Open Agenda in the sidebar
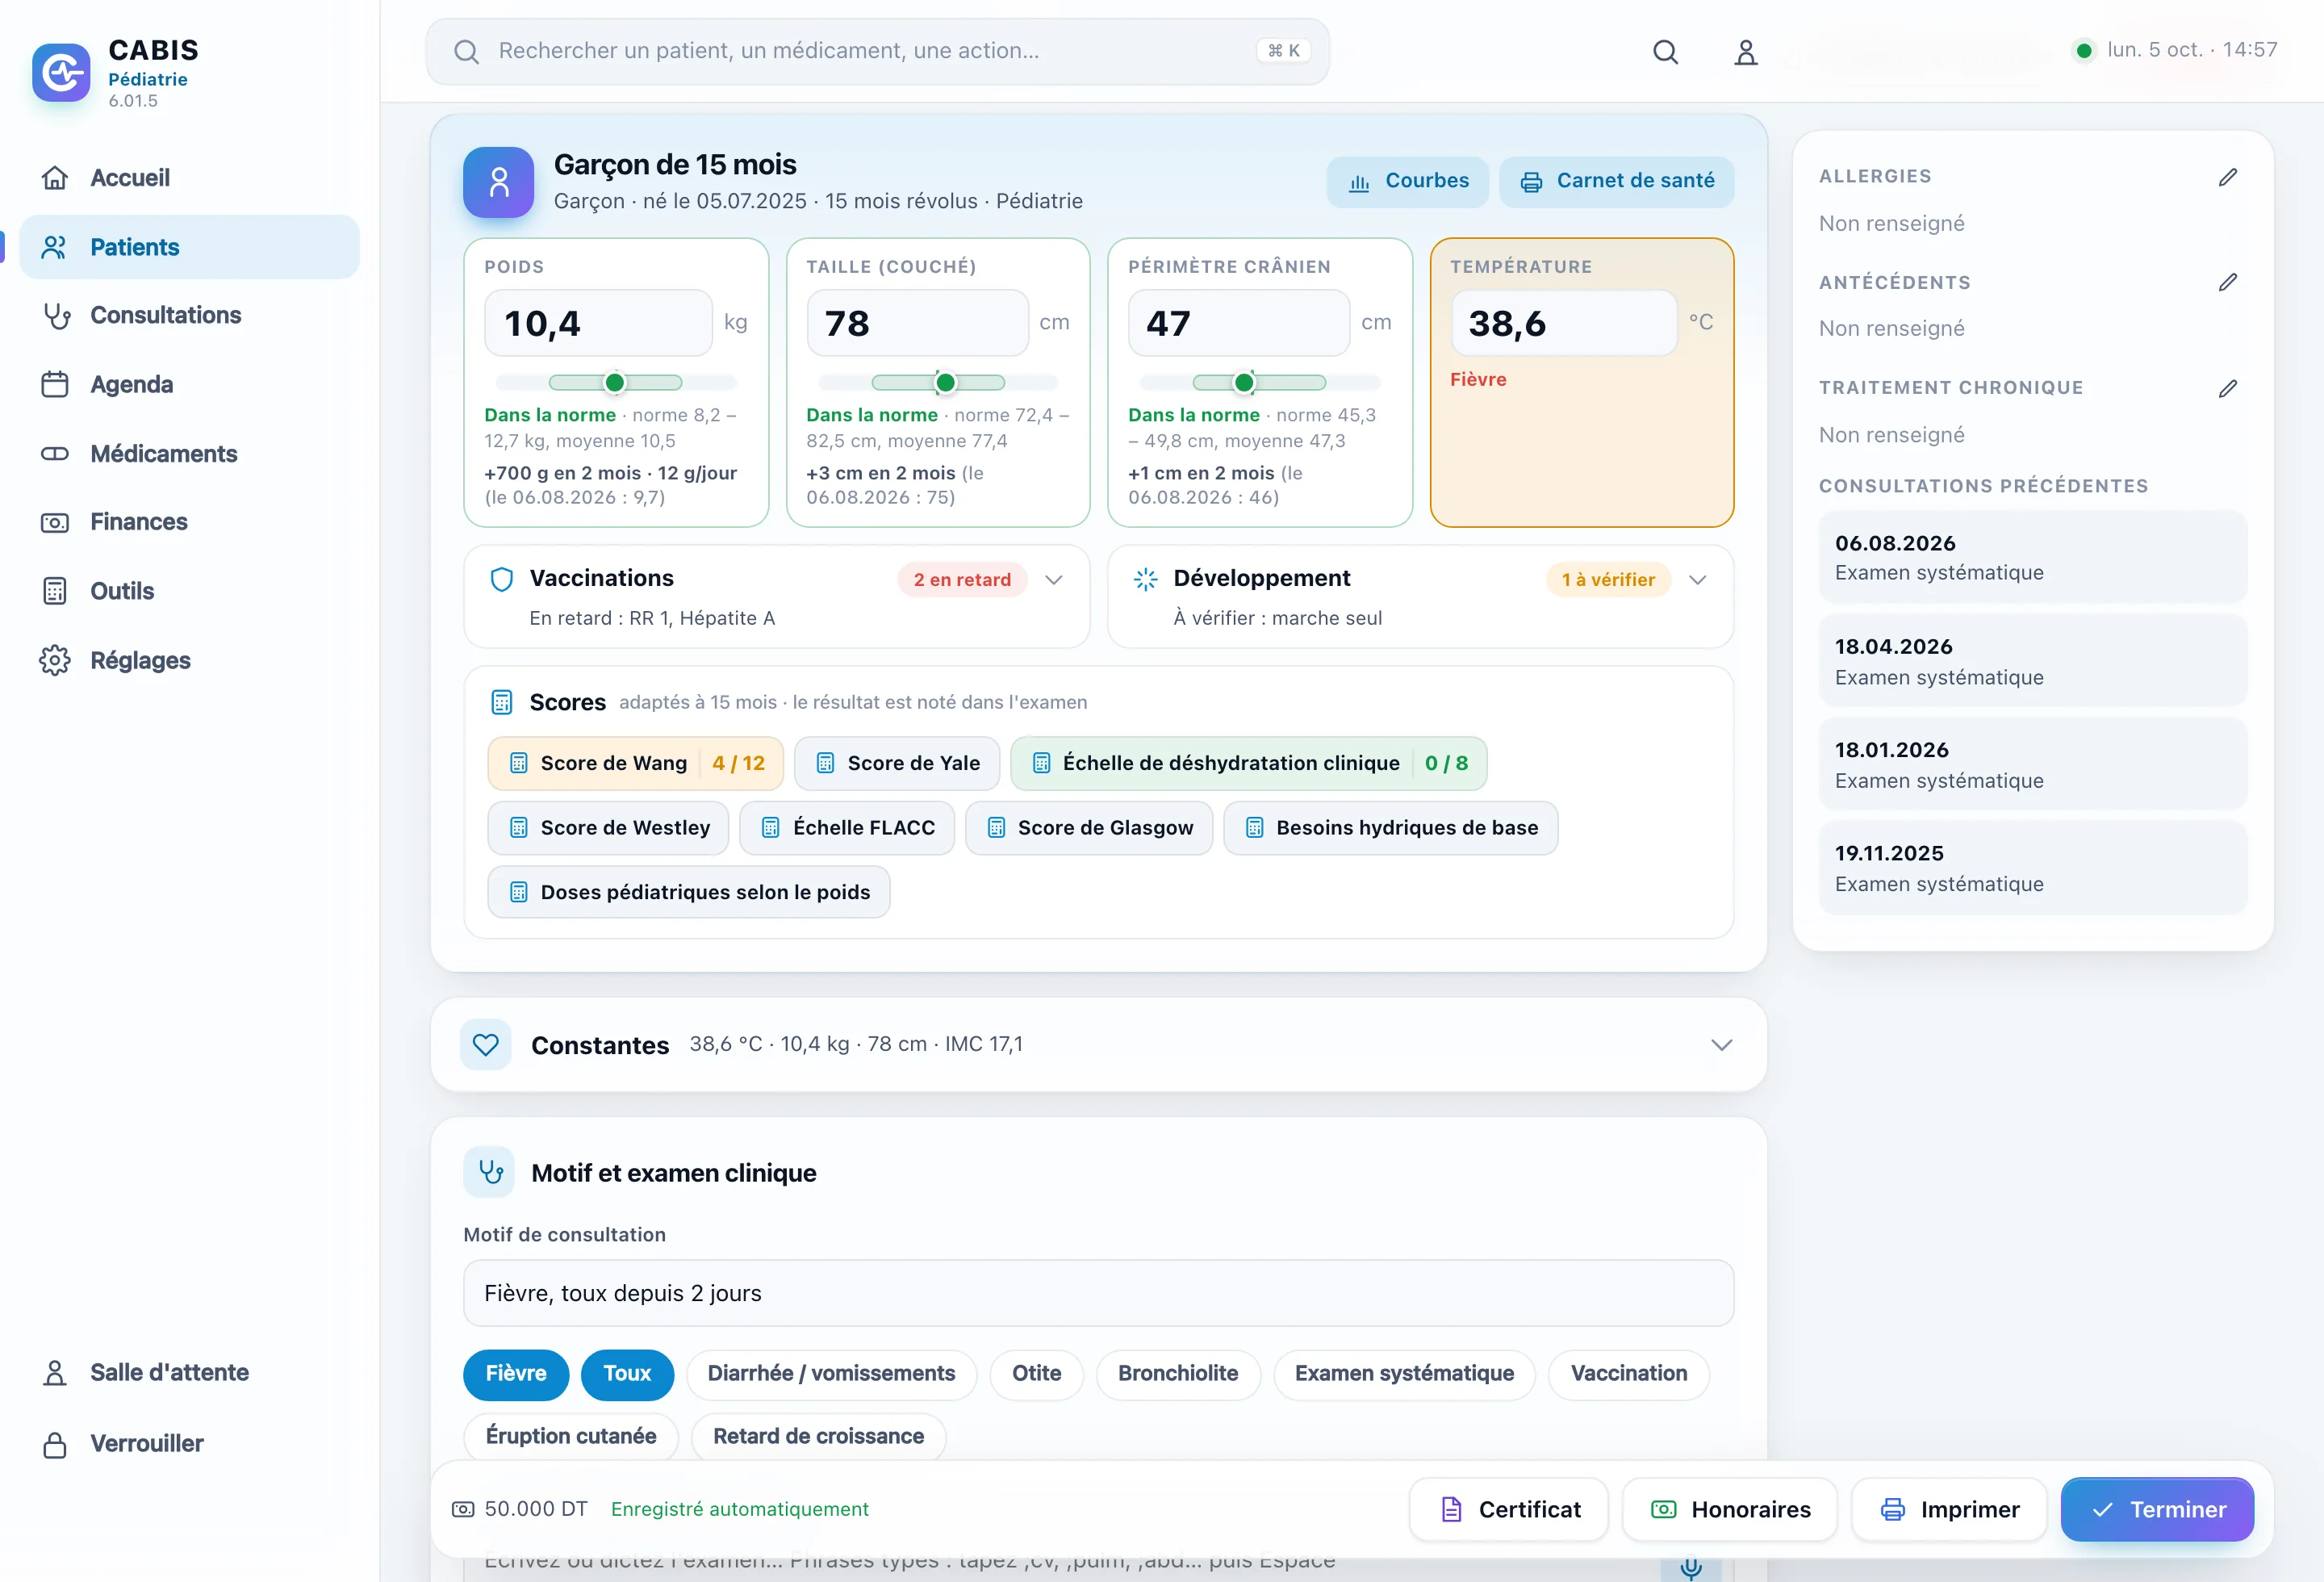Image resolution: width=2324 pixels, height=1582 pixels. click(190, 384)
